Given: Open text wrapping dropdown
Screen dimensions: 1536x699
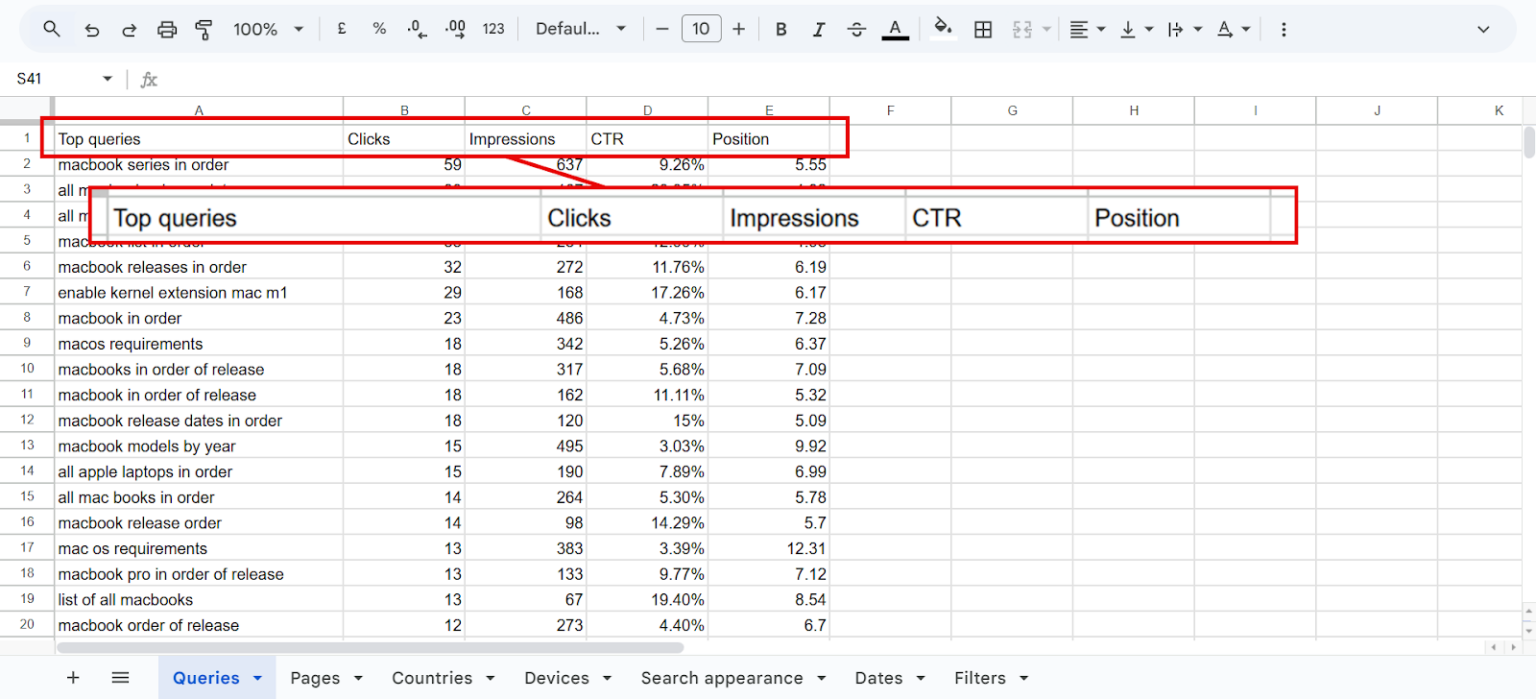Looking at the screenshot, I should pyautogui.click(x=1185, y=29).
